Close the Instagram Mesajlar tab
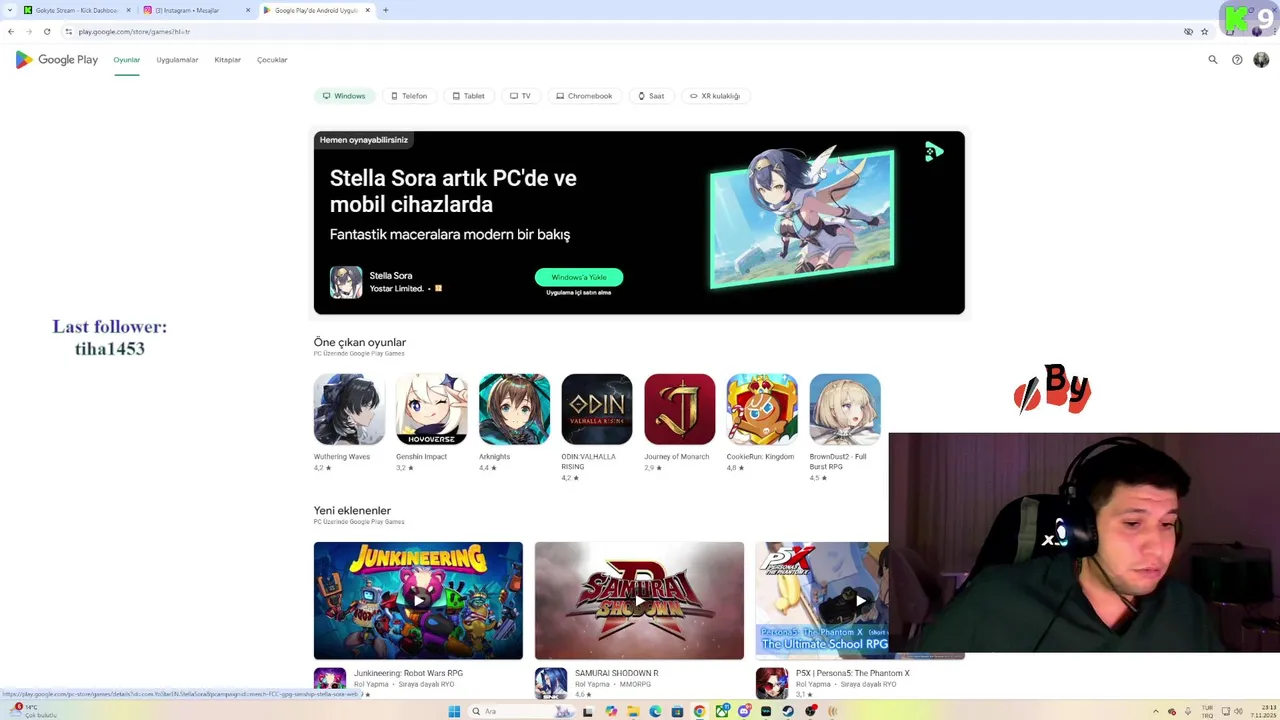This screenshot has height=720, width=1280. (x=248, y=10)
